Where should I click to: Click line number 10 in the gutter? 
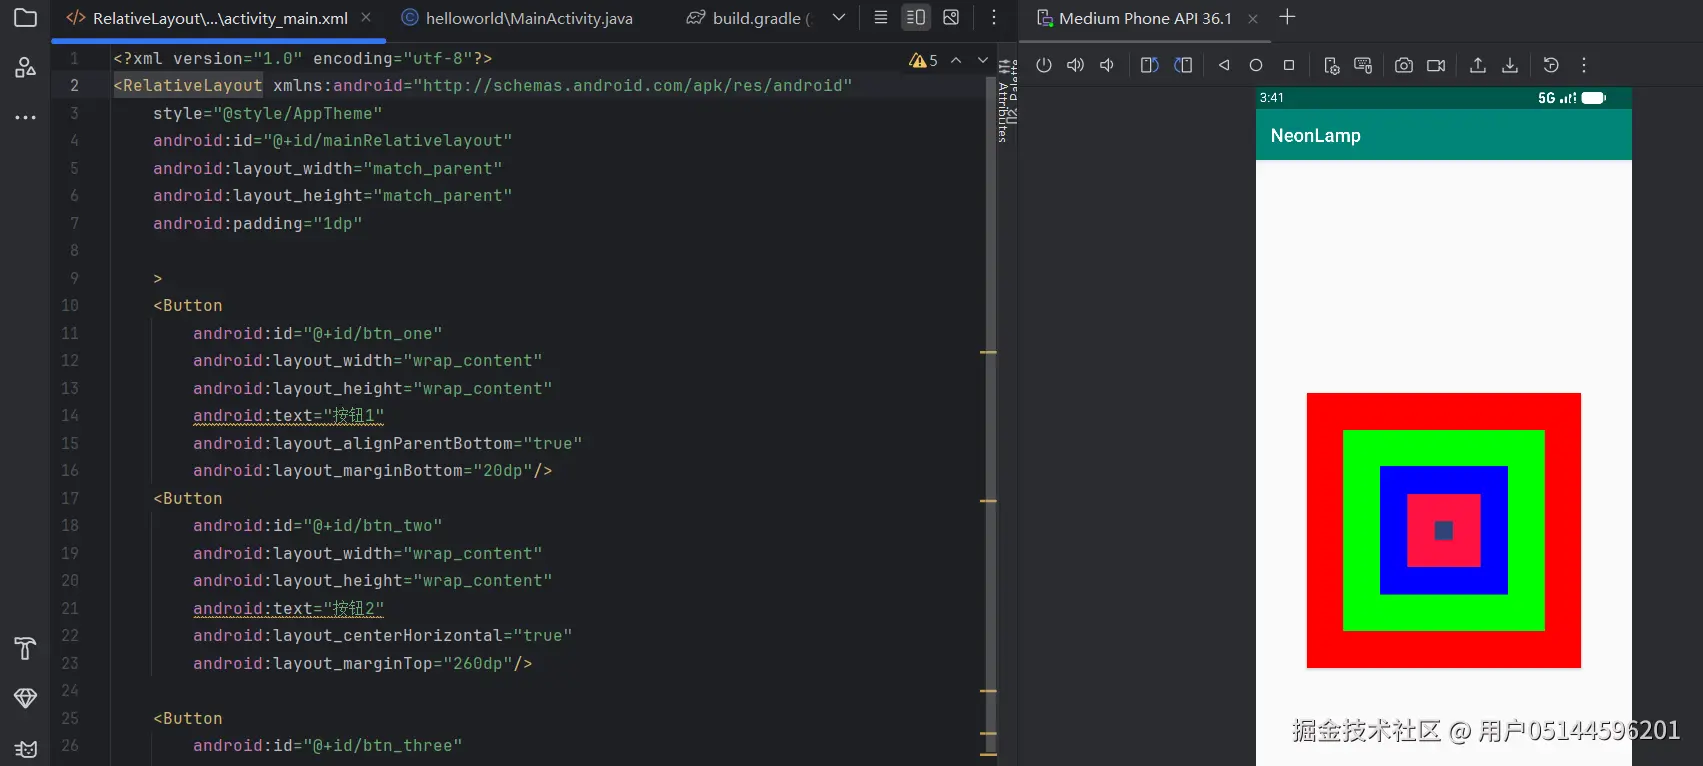[x=70, y=305]
